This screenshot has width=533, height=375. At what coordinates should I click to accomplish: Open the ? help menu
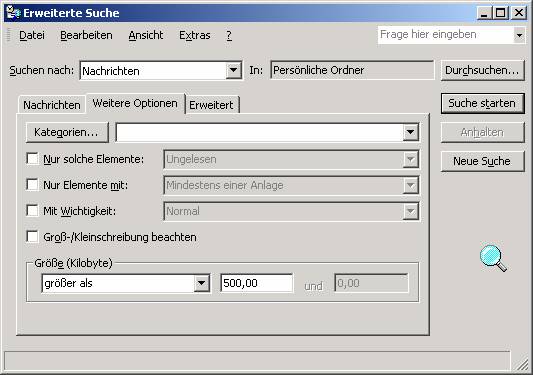pyautogui.click(x=229, y=35)
